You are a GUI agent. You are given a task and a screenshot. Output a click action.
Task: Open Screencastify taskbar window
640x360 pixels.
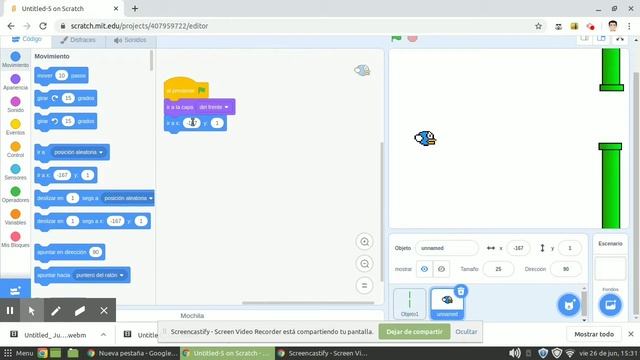point(323,353)
